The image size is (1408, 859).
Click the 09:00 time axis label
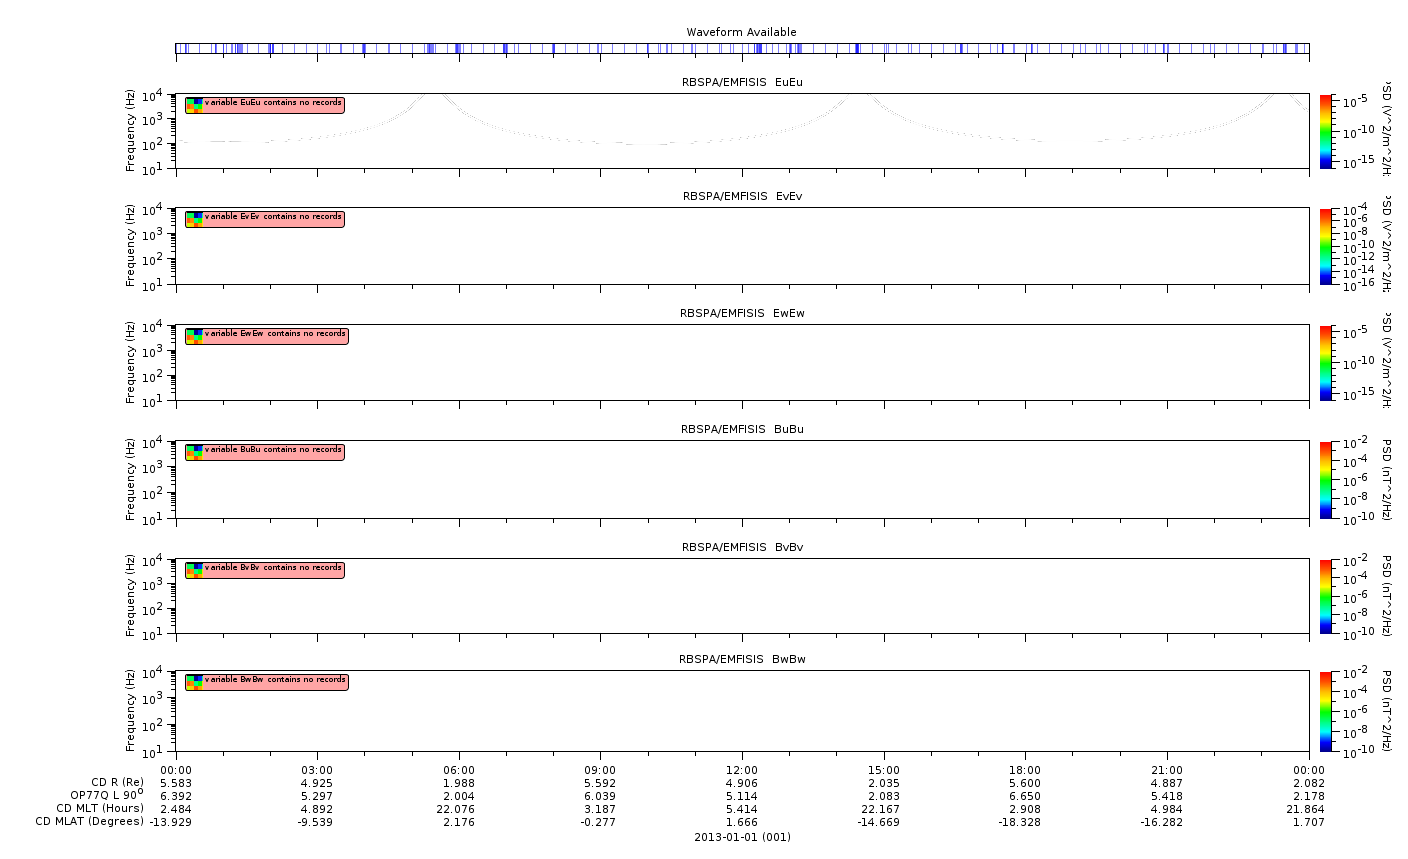600,770
